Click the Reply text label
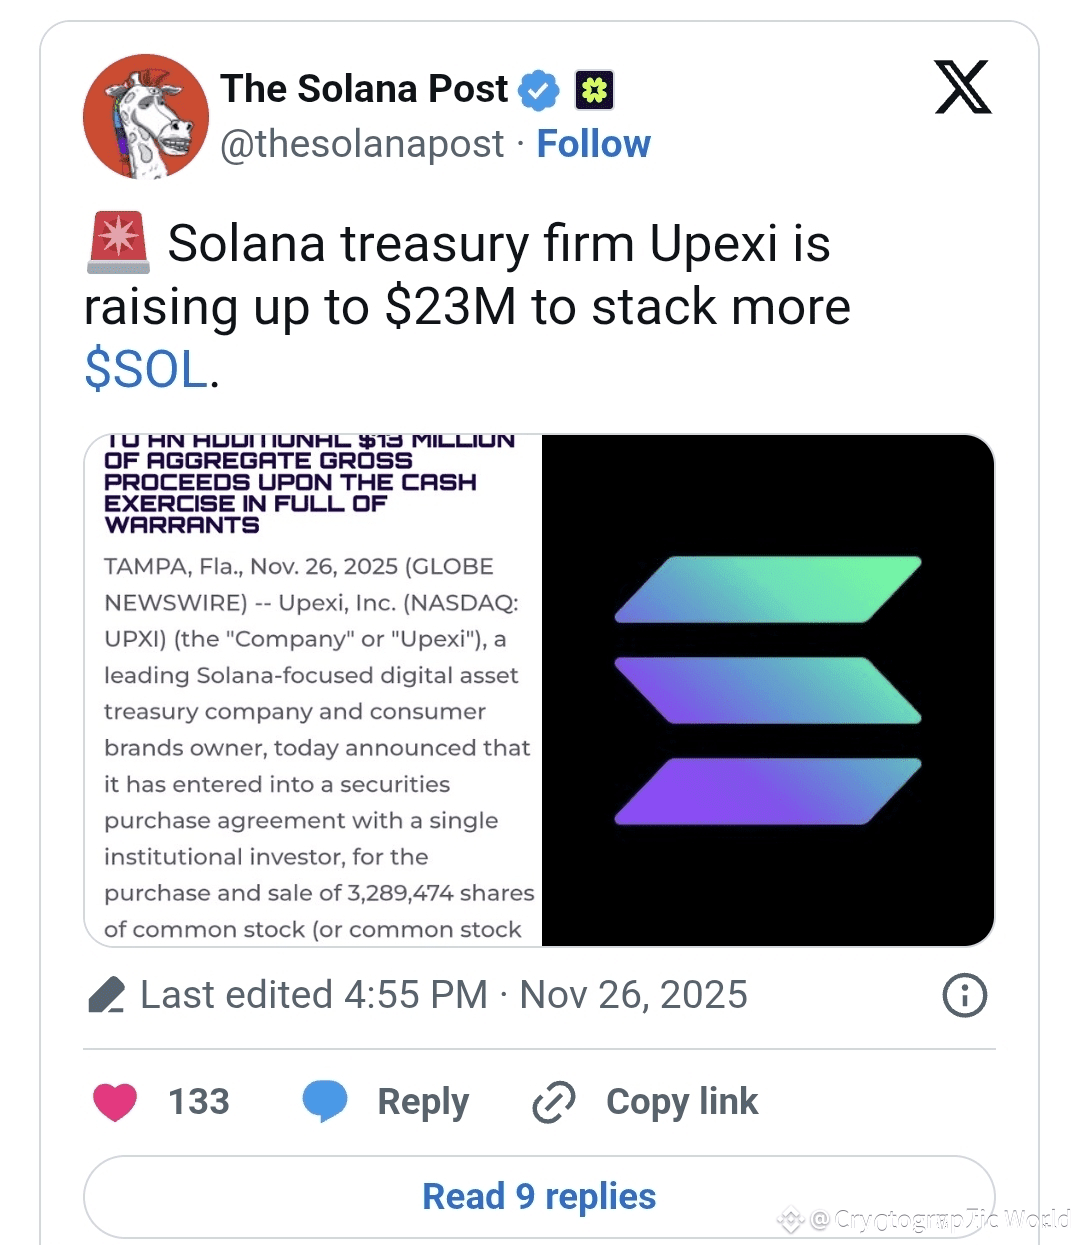Viewport: 1080px width, 1245px height. click(x=423, y=1102)
